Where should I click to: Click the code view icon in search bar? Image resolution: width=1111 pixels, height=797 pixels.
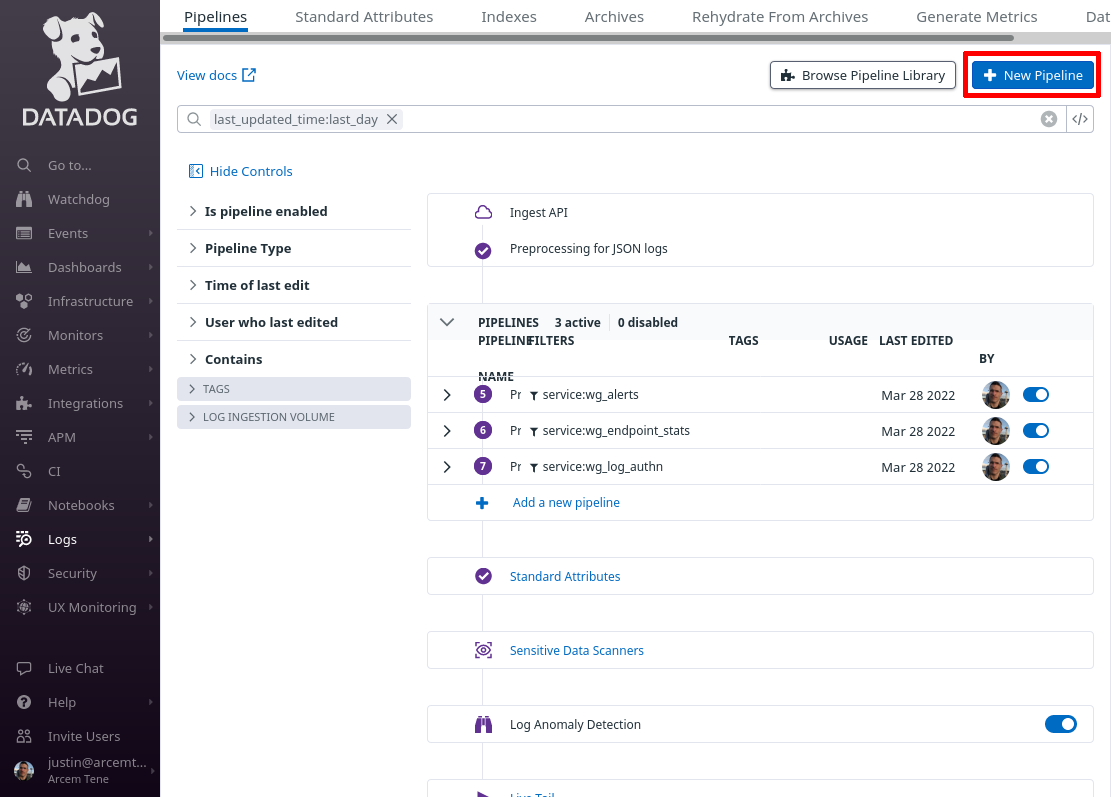point(1080,119)
